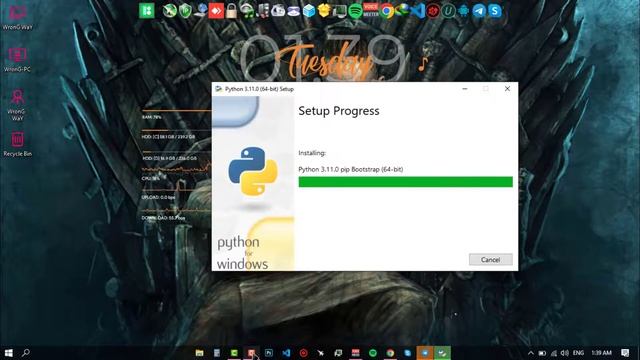The height and width of the screenshot is (360, 640).
Task: Open the network status tray icon
Action: (x=553, y=353)
